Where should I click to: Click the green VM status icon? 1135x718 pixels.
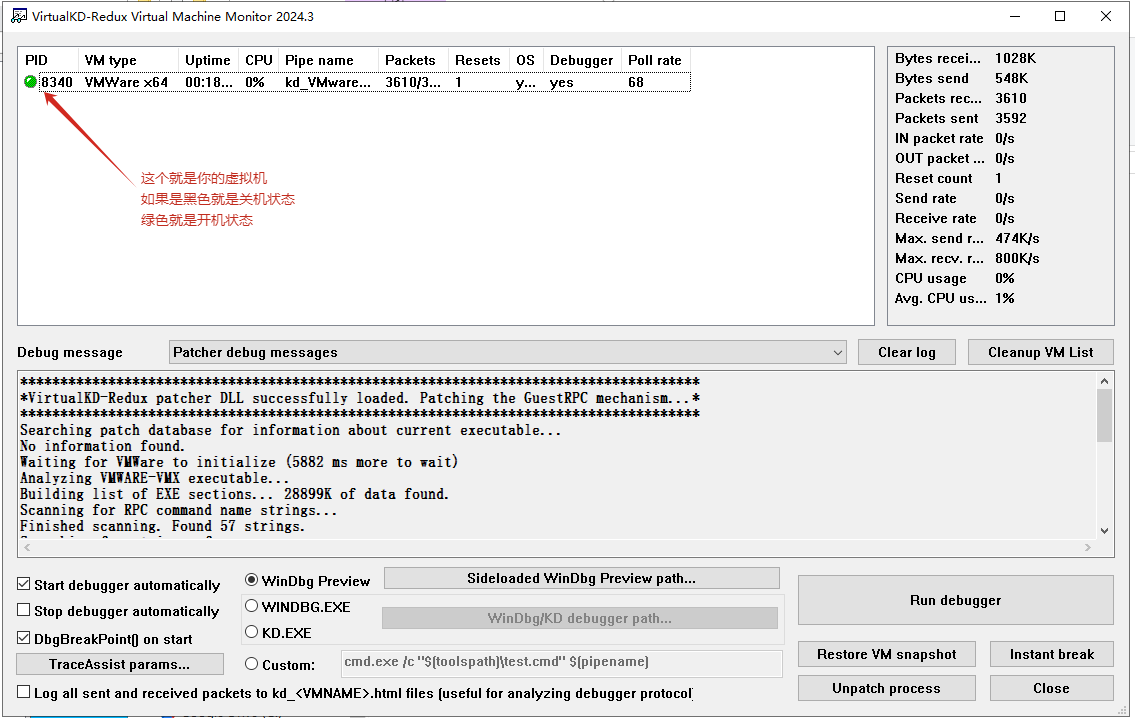point(30,82)
